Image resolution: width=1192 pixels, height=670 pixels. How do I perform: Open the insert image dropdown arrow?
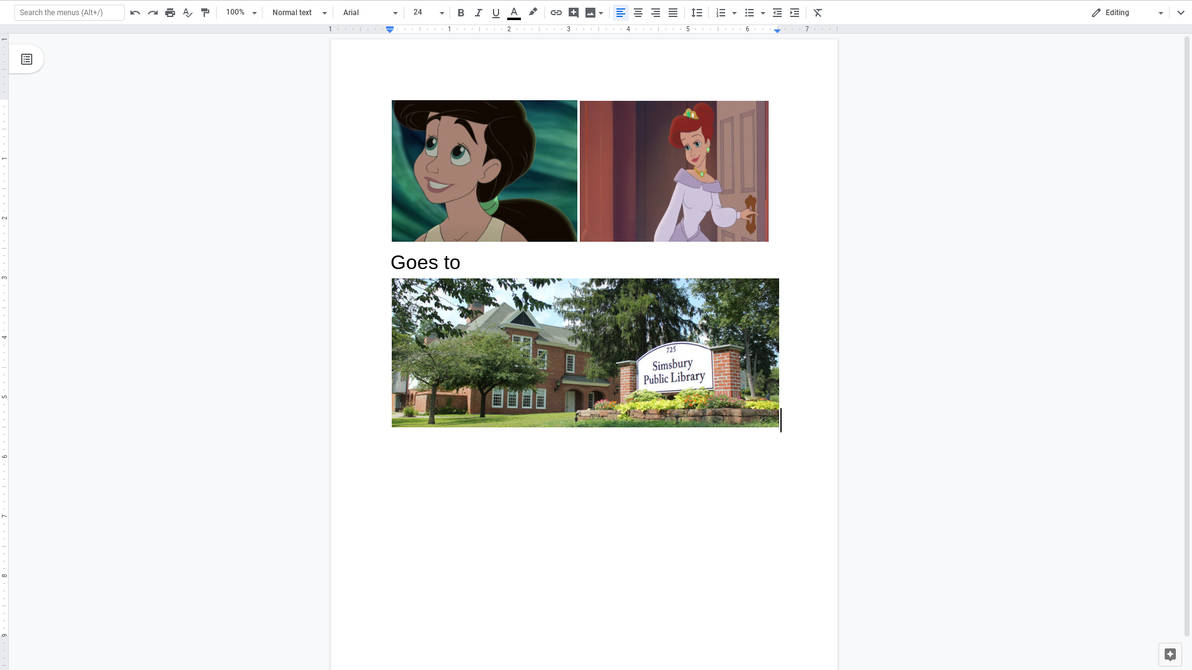[601, 13]
